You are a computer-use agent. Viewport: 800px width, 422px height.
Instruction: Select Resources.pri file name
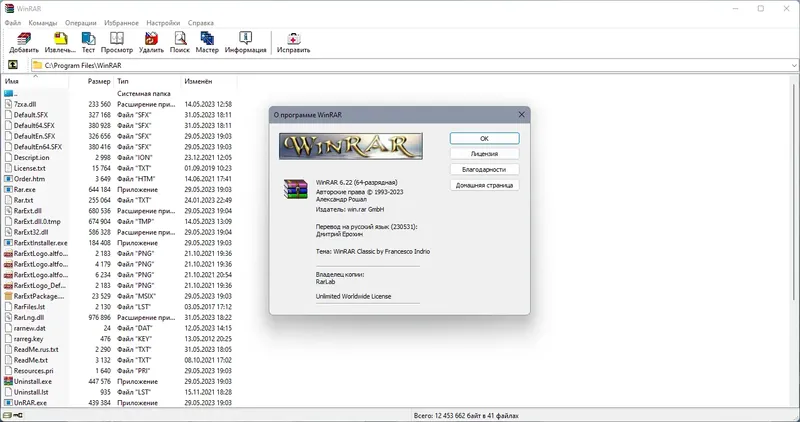pyautogui.click(x=33, y=371)
